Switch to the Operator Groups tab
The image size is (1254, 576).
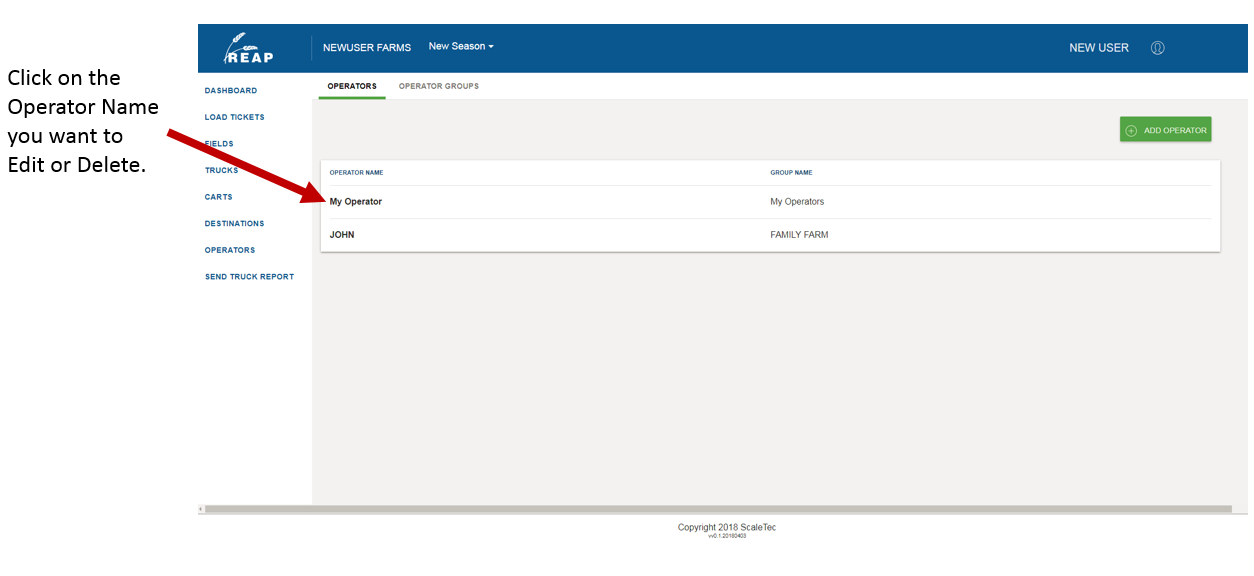(x=439, y=86)
